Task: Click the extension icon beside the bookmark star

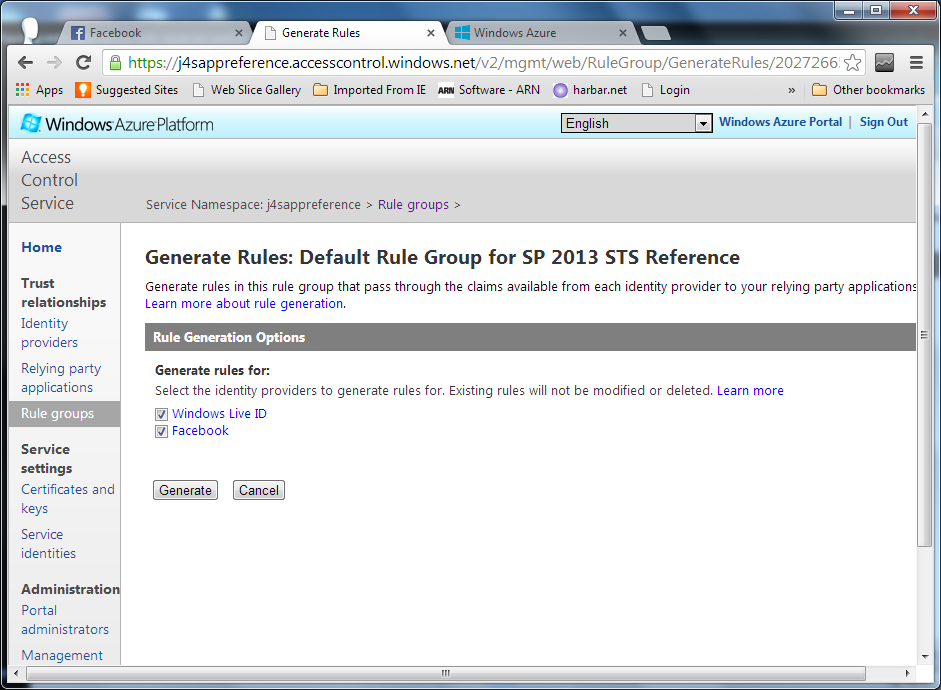Action: point(885,62)
